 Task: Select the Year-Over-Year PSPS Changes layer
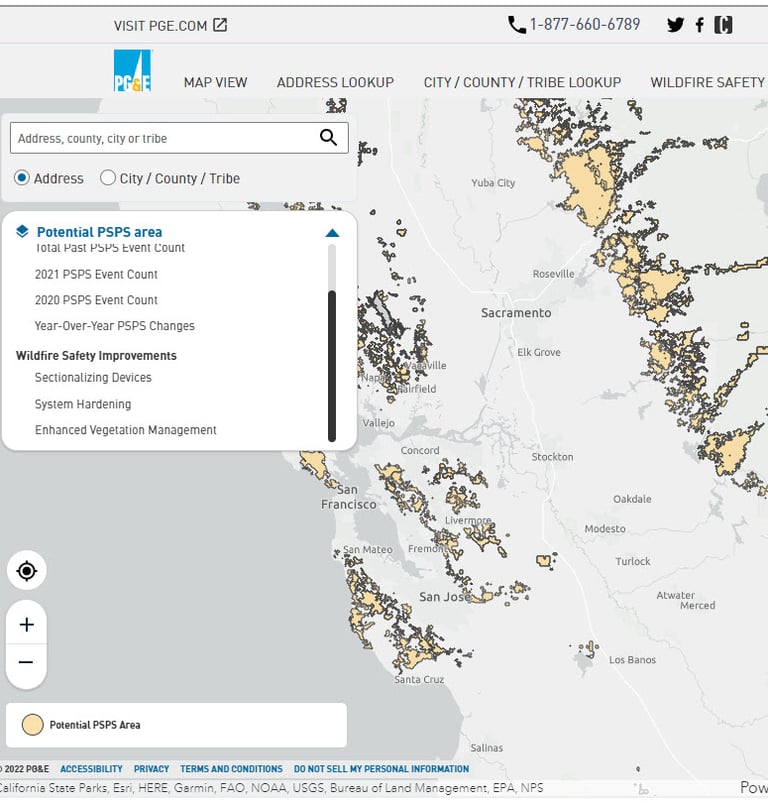(x=115, y=326)
